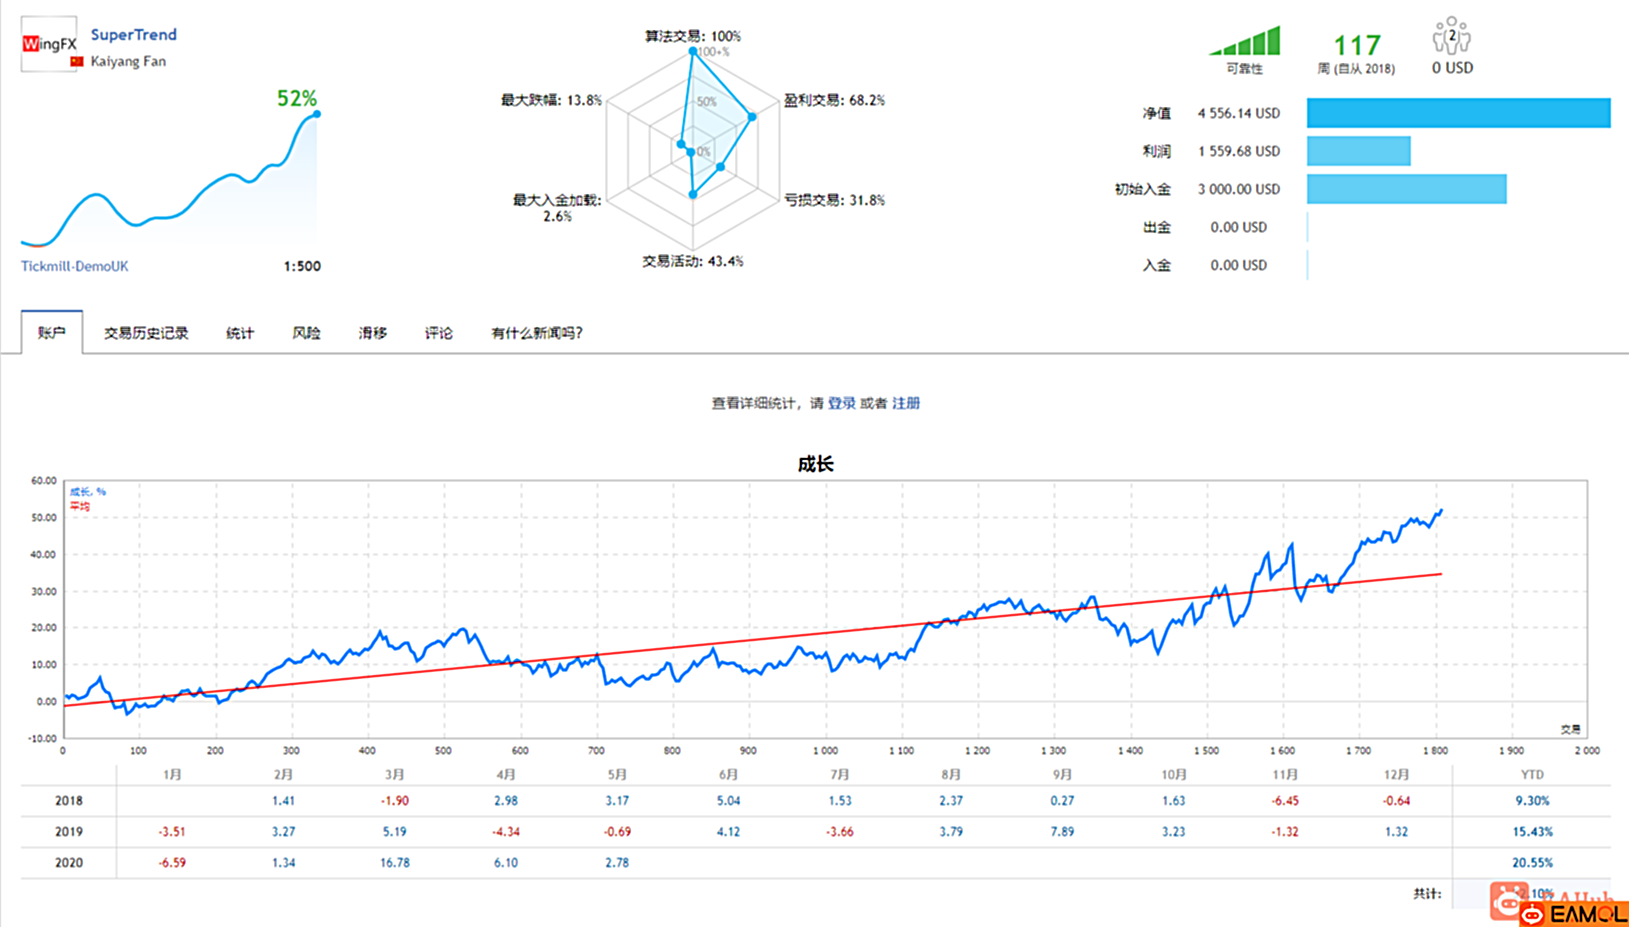
Task: Open the 注册 link
Action: click(x=906, y=402)
